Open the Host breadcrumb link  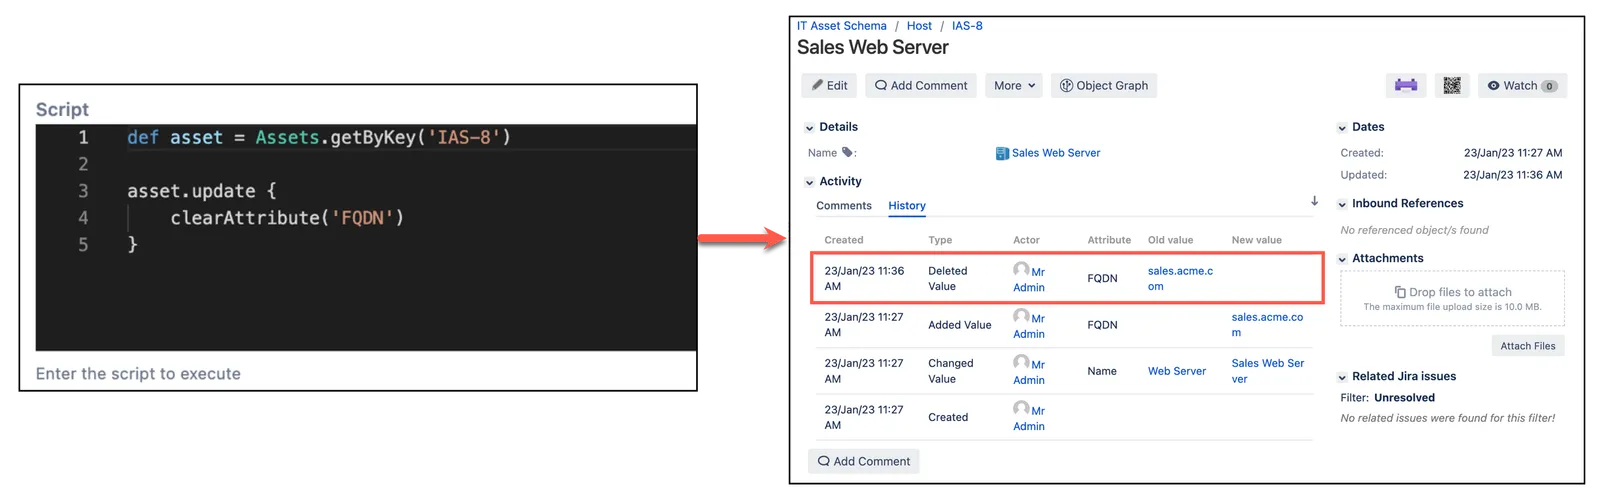[x=919, y=26]
